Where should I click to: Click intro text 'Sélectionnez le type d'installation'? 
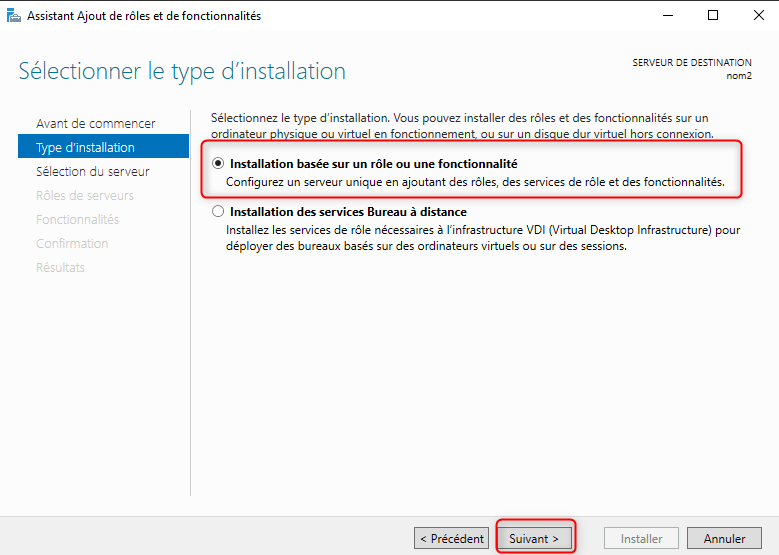[462, 126]
